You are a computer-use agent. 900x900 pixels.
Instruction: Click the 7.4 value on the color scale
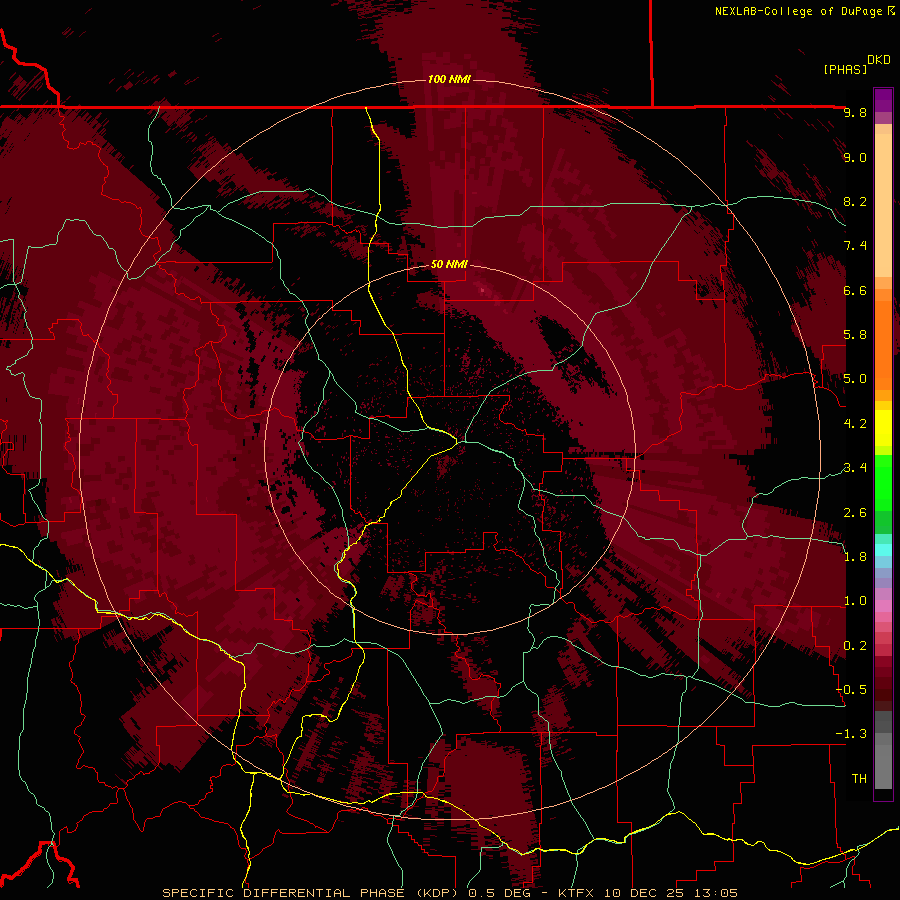pos(855,246)
